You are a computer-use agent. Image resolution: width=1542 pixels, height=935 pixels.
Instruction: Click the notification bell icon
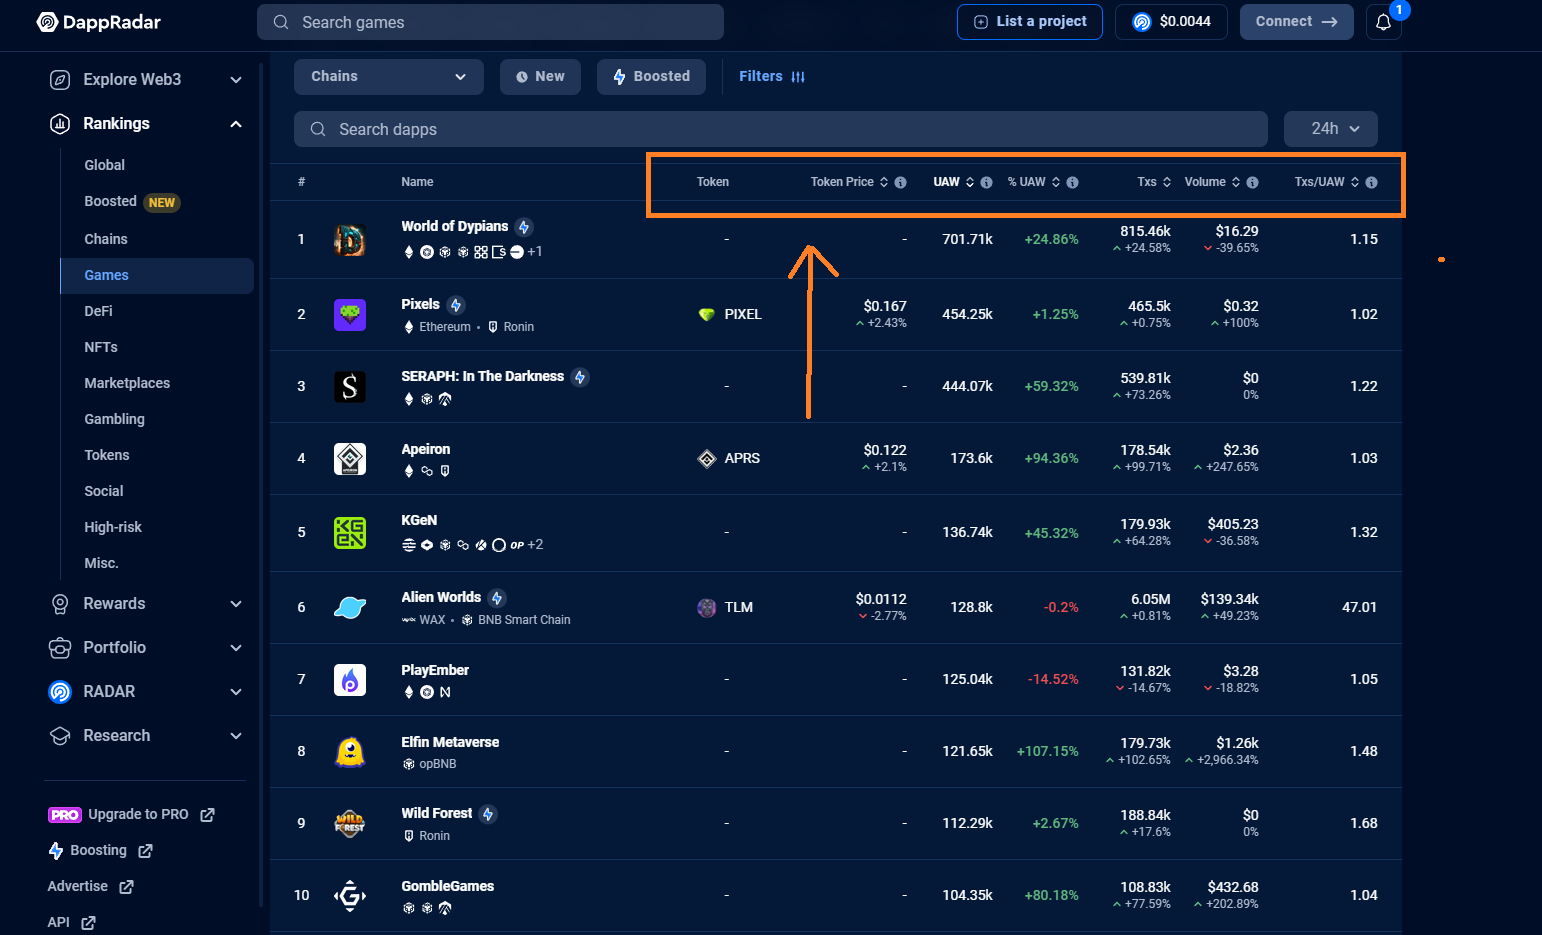pos(1383,22)
